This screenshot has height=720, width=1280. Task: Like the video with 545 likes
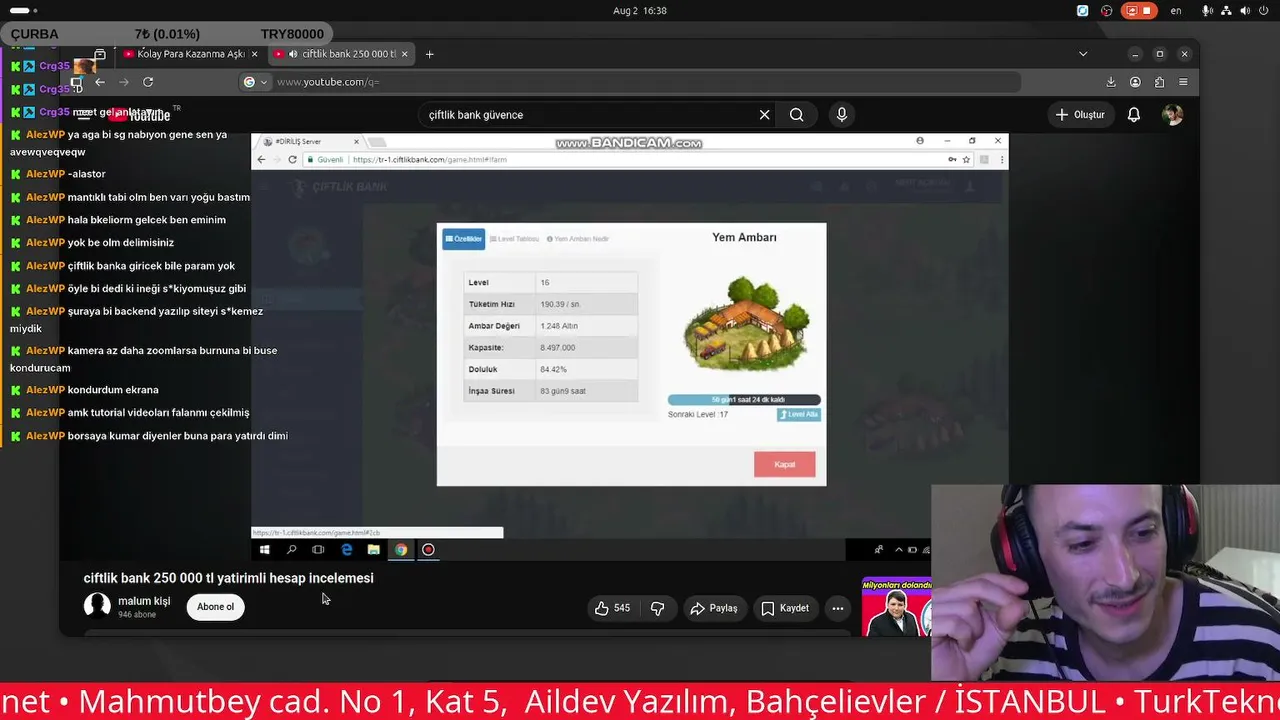(613, 608)
